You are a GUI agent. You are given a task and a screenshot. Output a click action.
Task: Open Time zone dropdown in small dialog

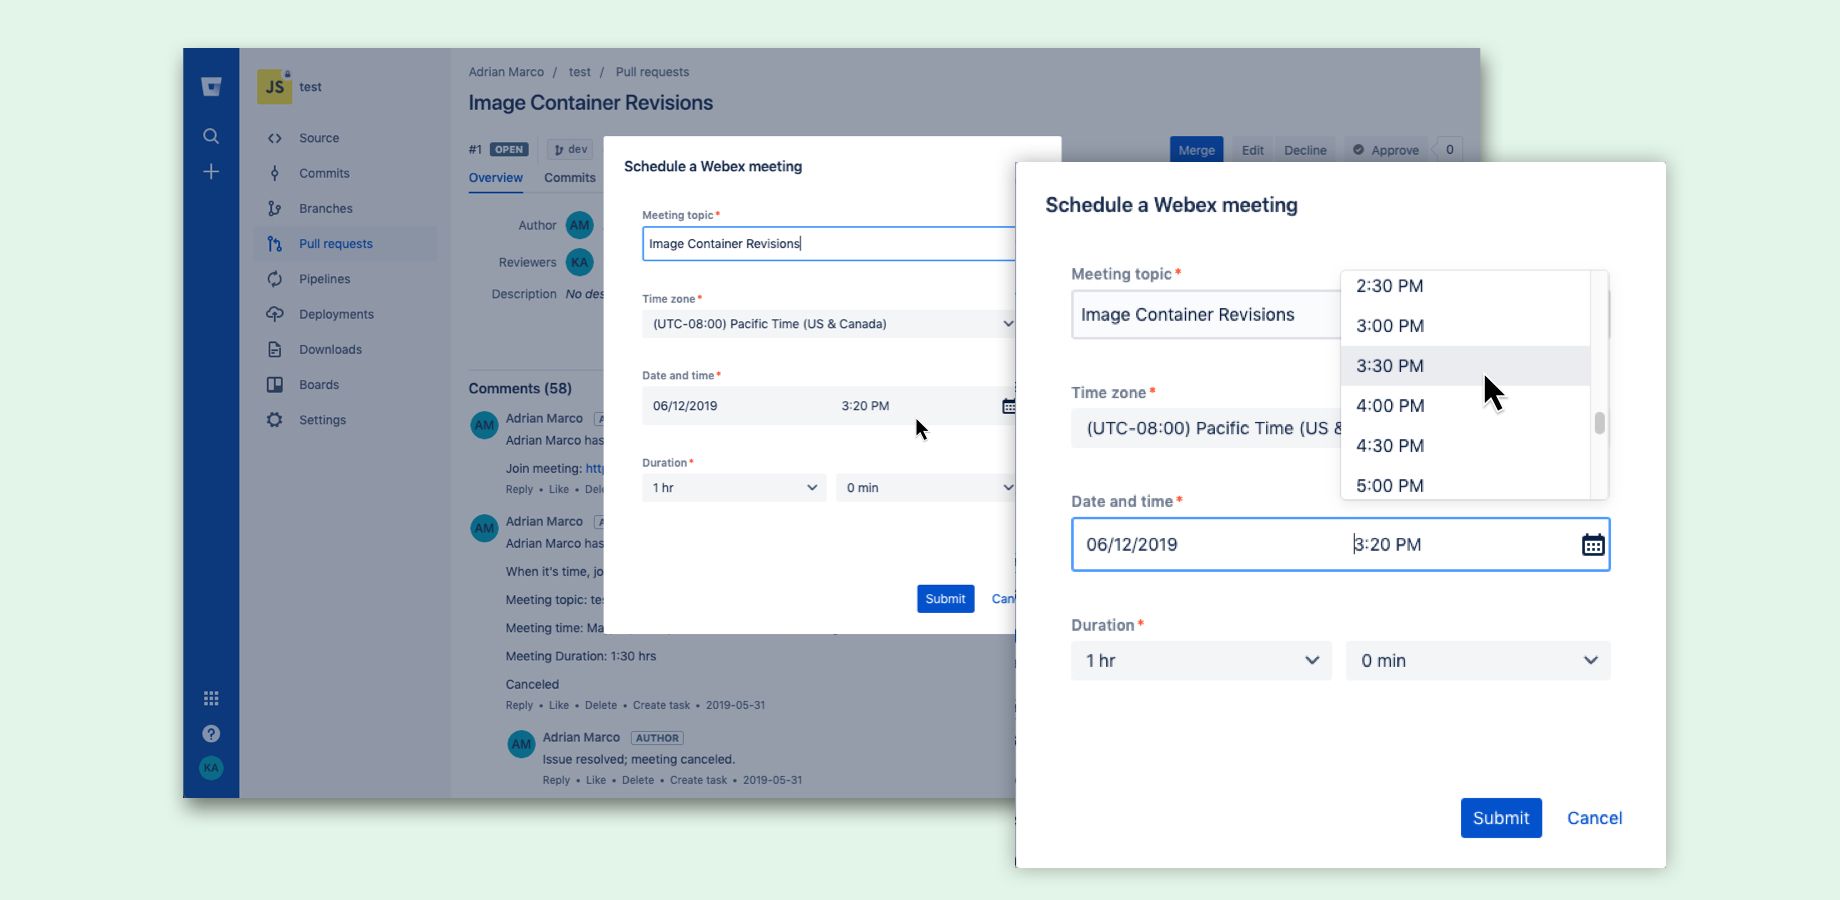click(829, 324)
